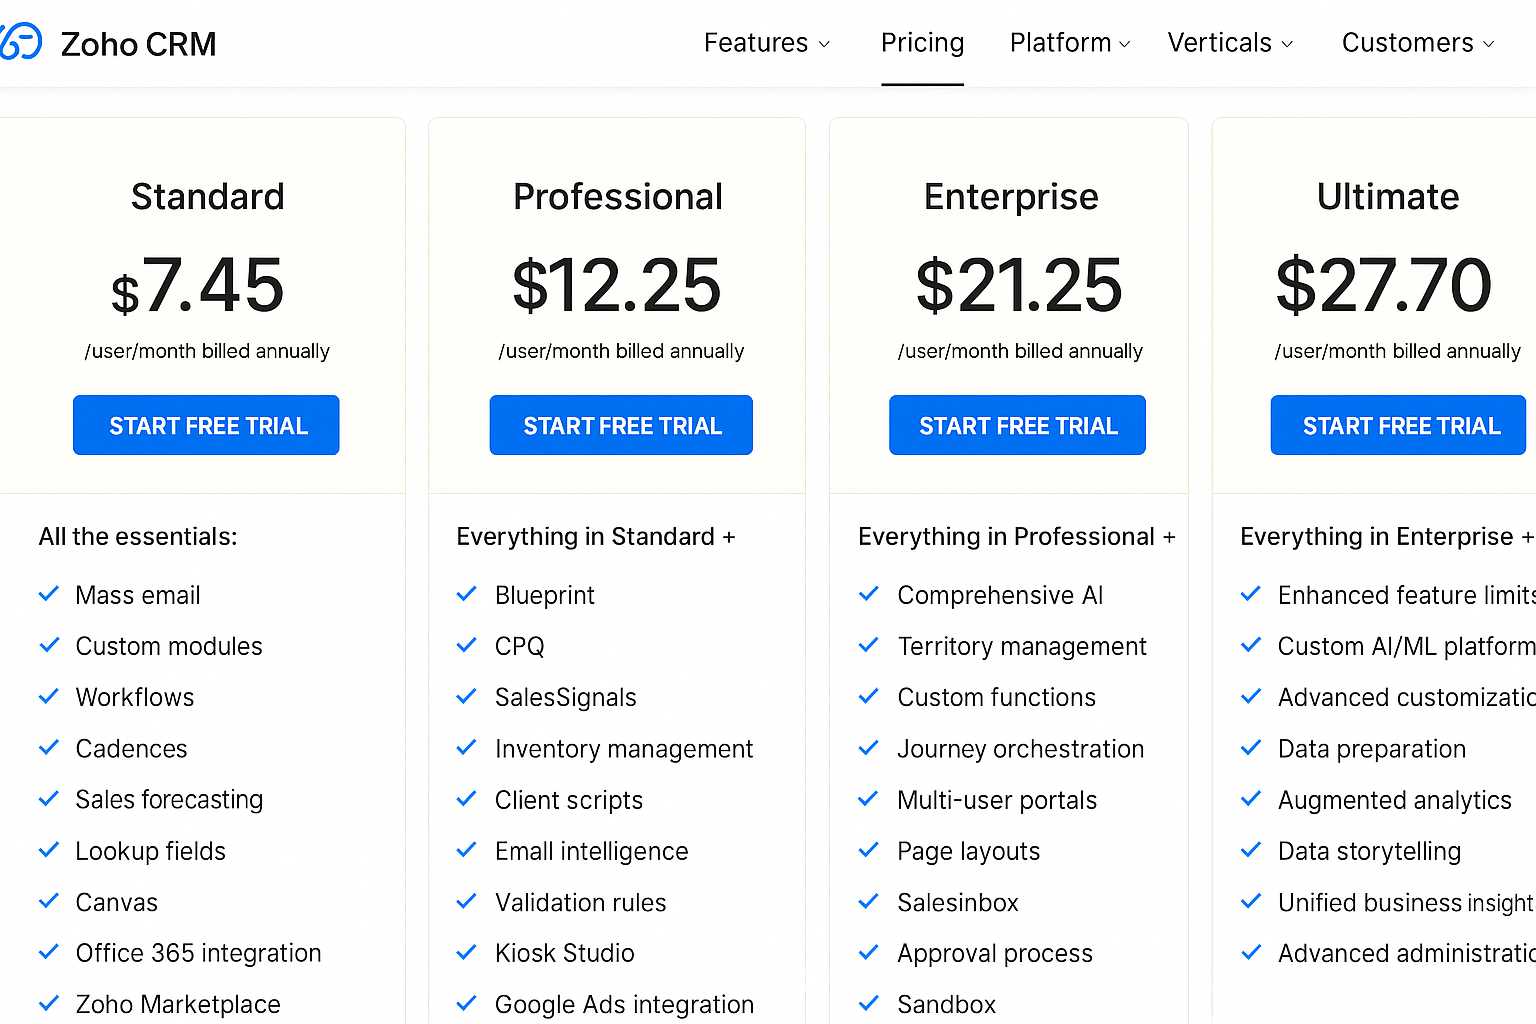
Task: Start free trial for Professional plan
Action: click(621, 425)
